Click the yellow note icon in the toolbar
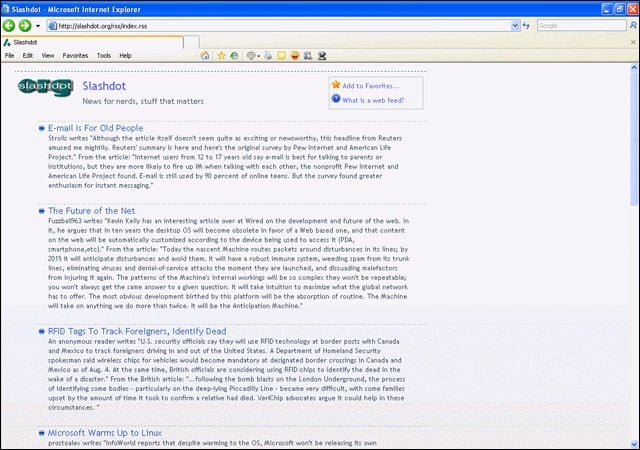 281,56
